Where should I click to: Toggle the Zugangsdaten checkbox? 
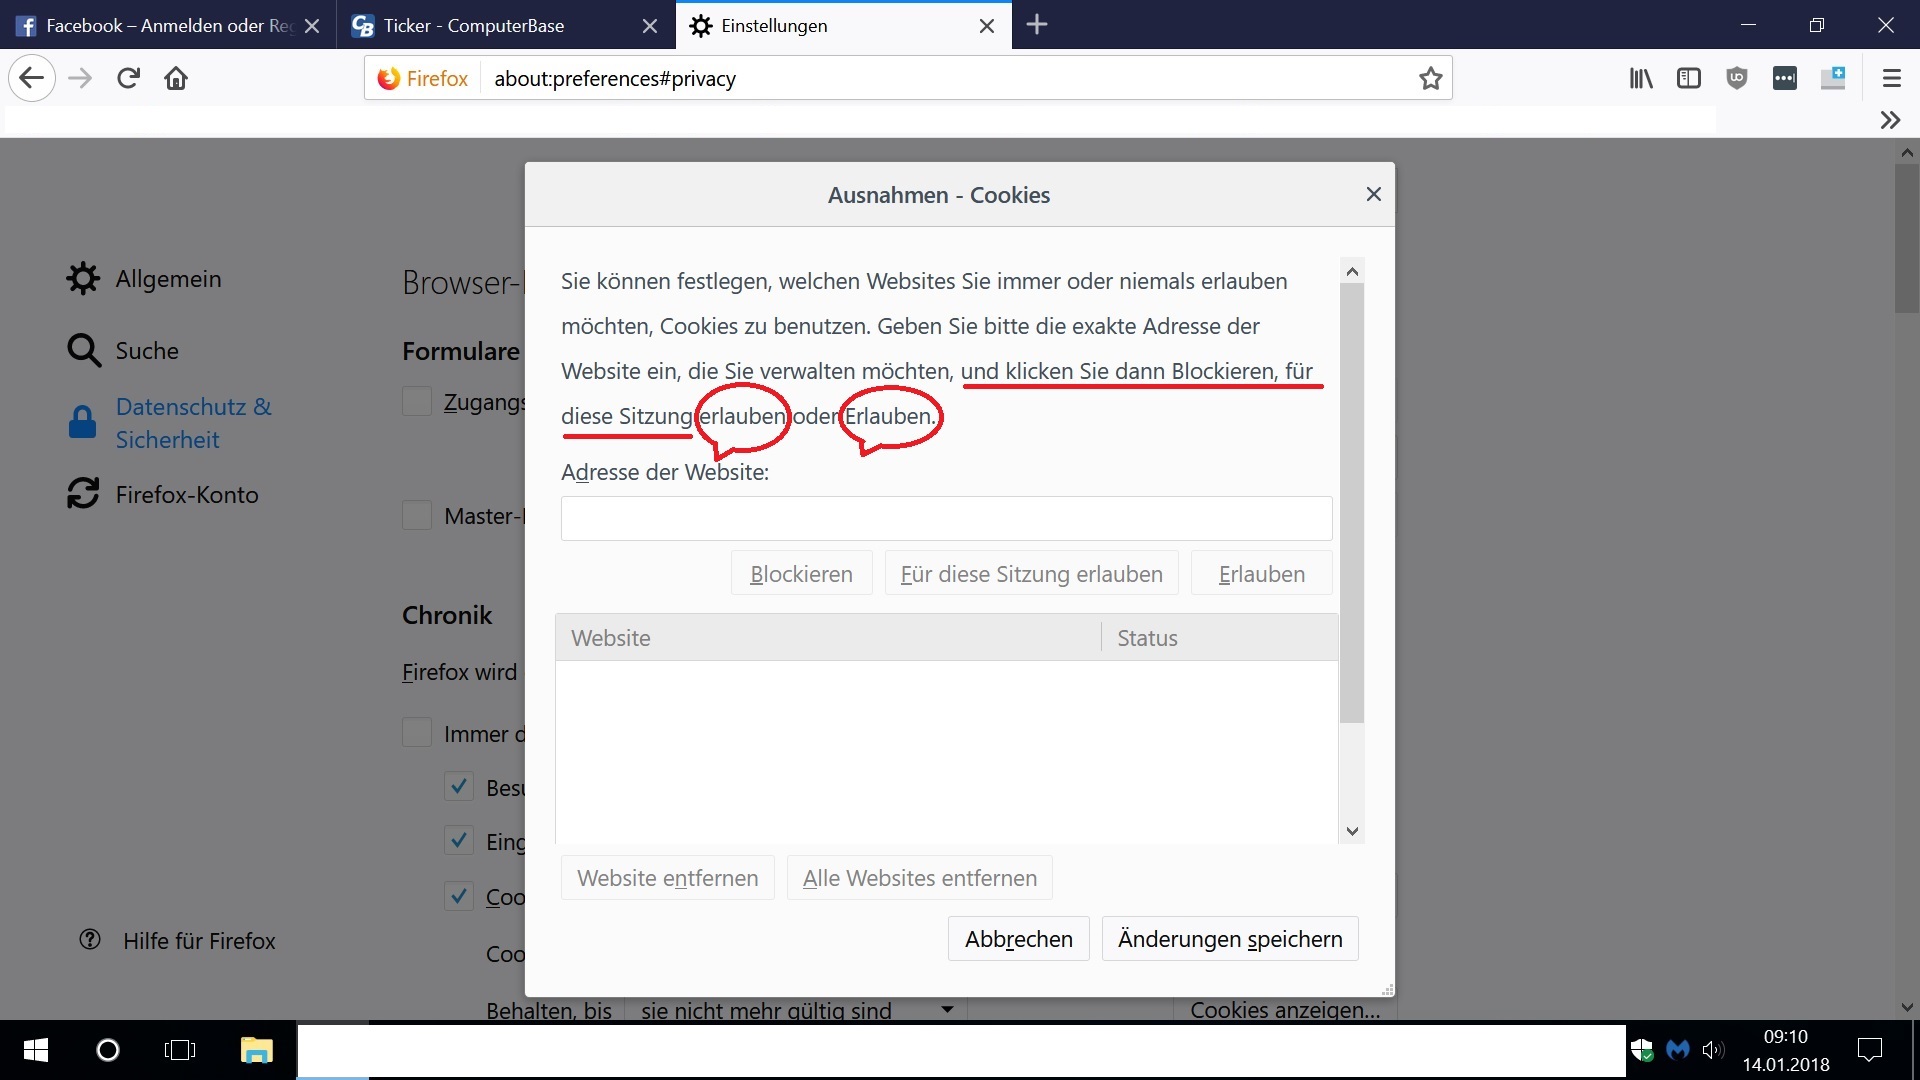(417, 401)
